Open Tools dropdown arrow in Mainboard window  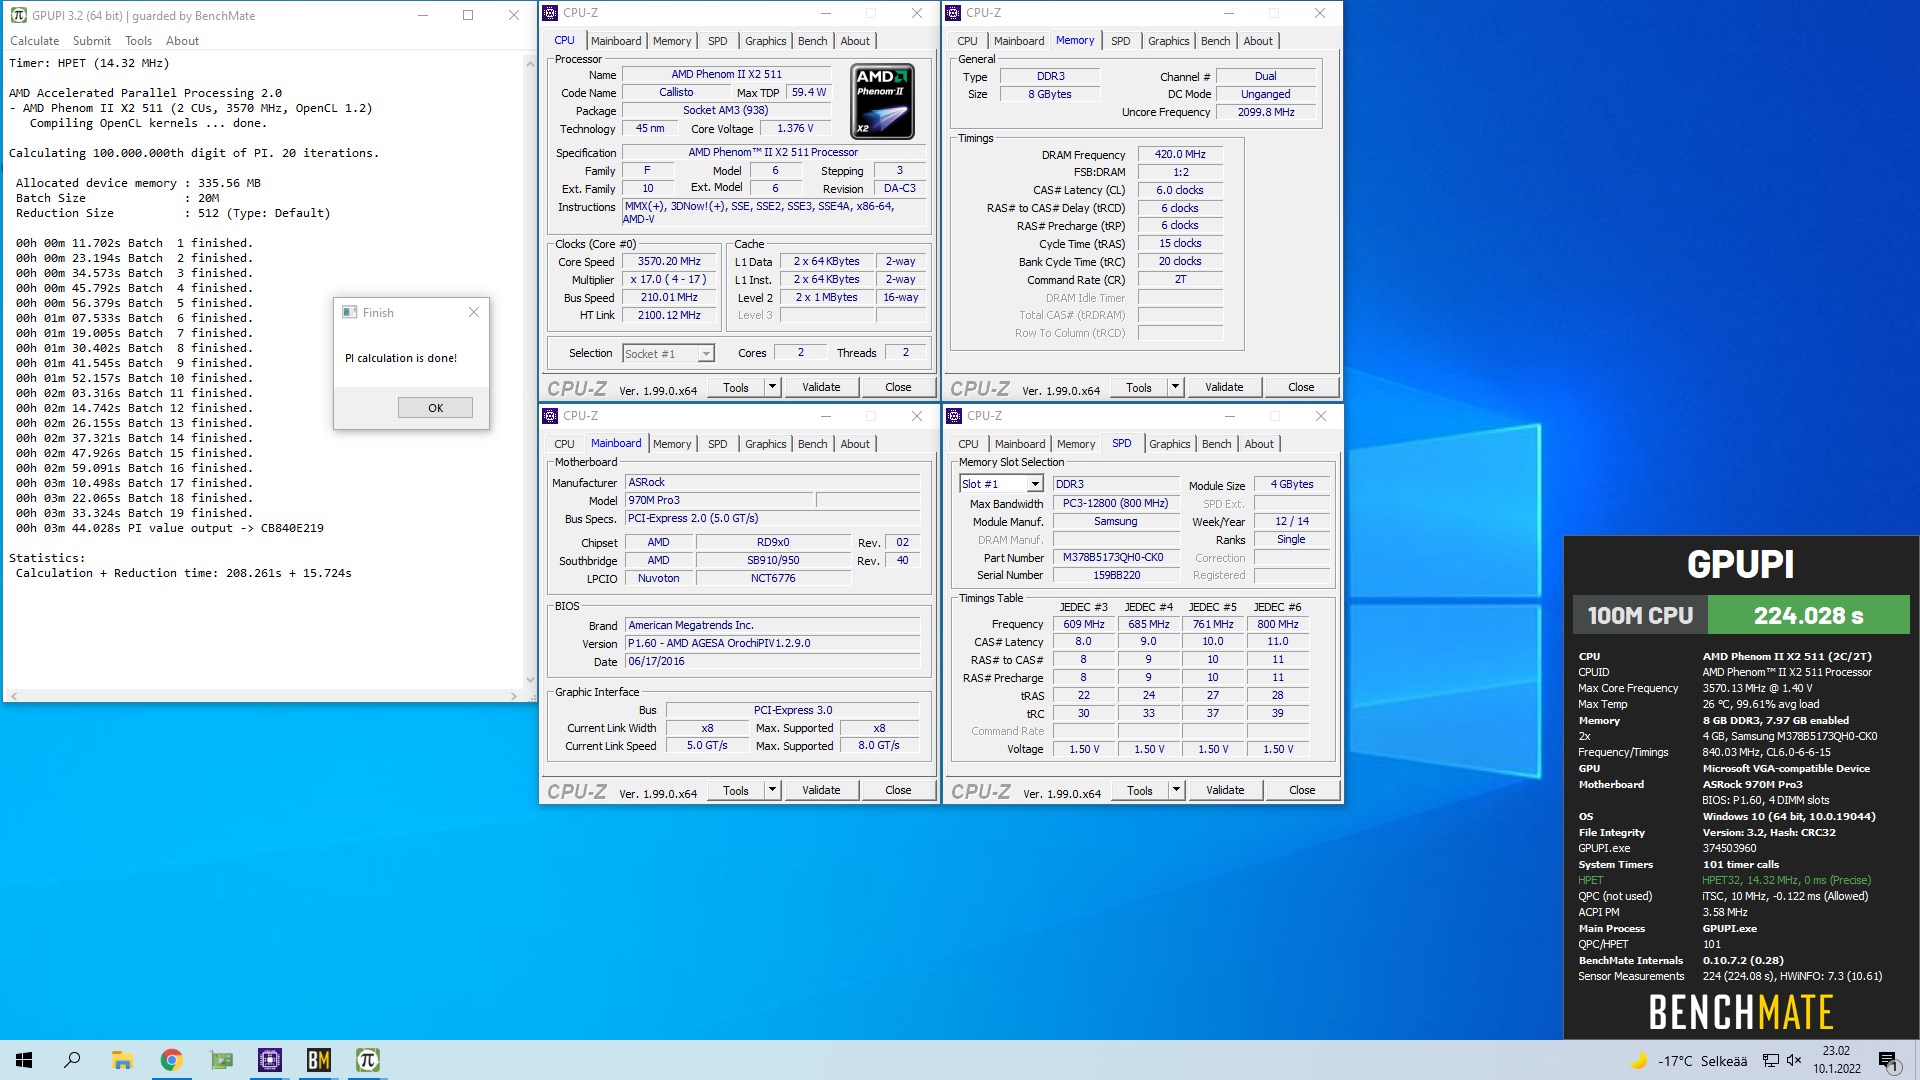(x=772, y=790)
